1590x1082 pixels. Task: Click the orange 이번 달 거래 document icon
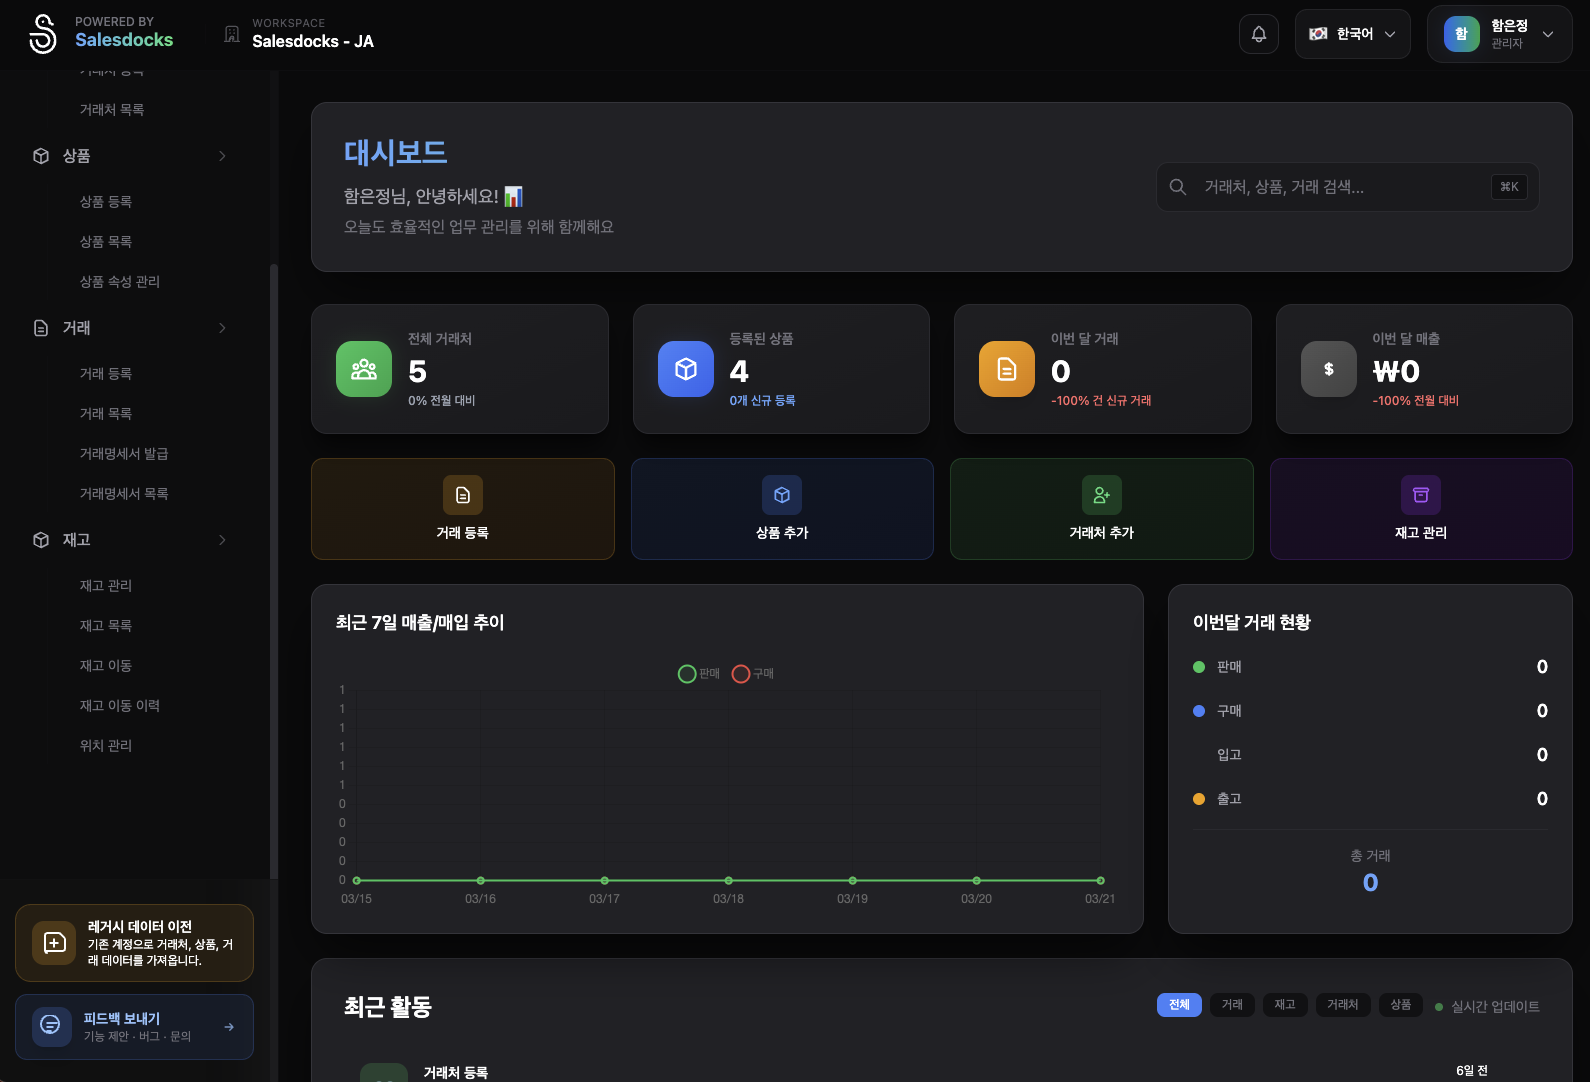pyautogui.click(x=1007, y=369)
